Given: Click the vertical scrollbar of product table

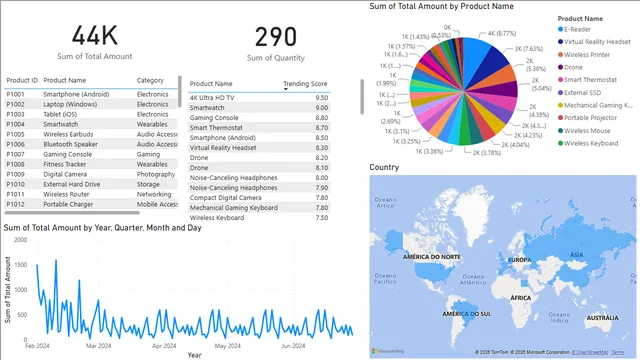Looking at the screenshot, I should tap(180, 92).
